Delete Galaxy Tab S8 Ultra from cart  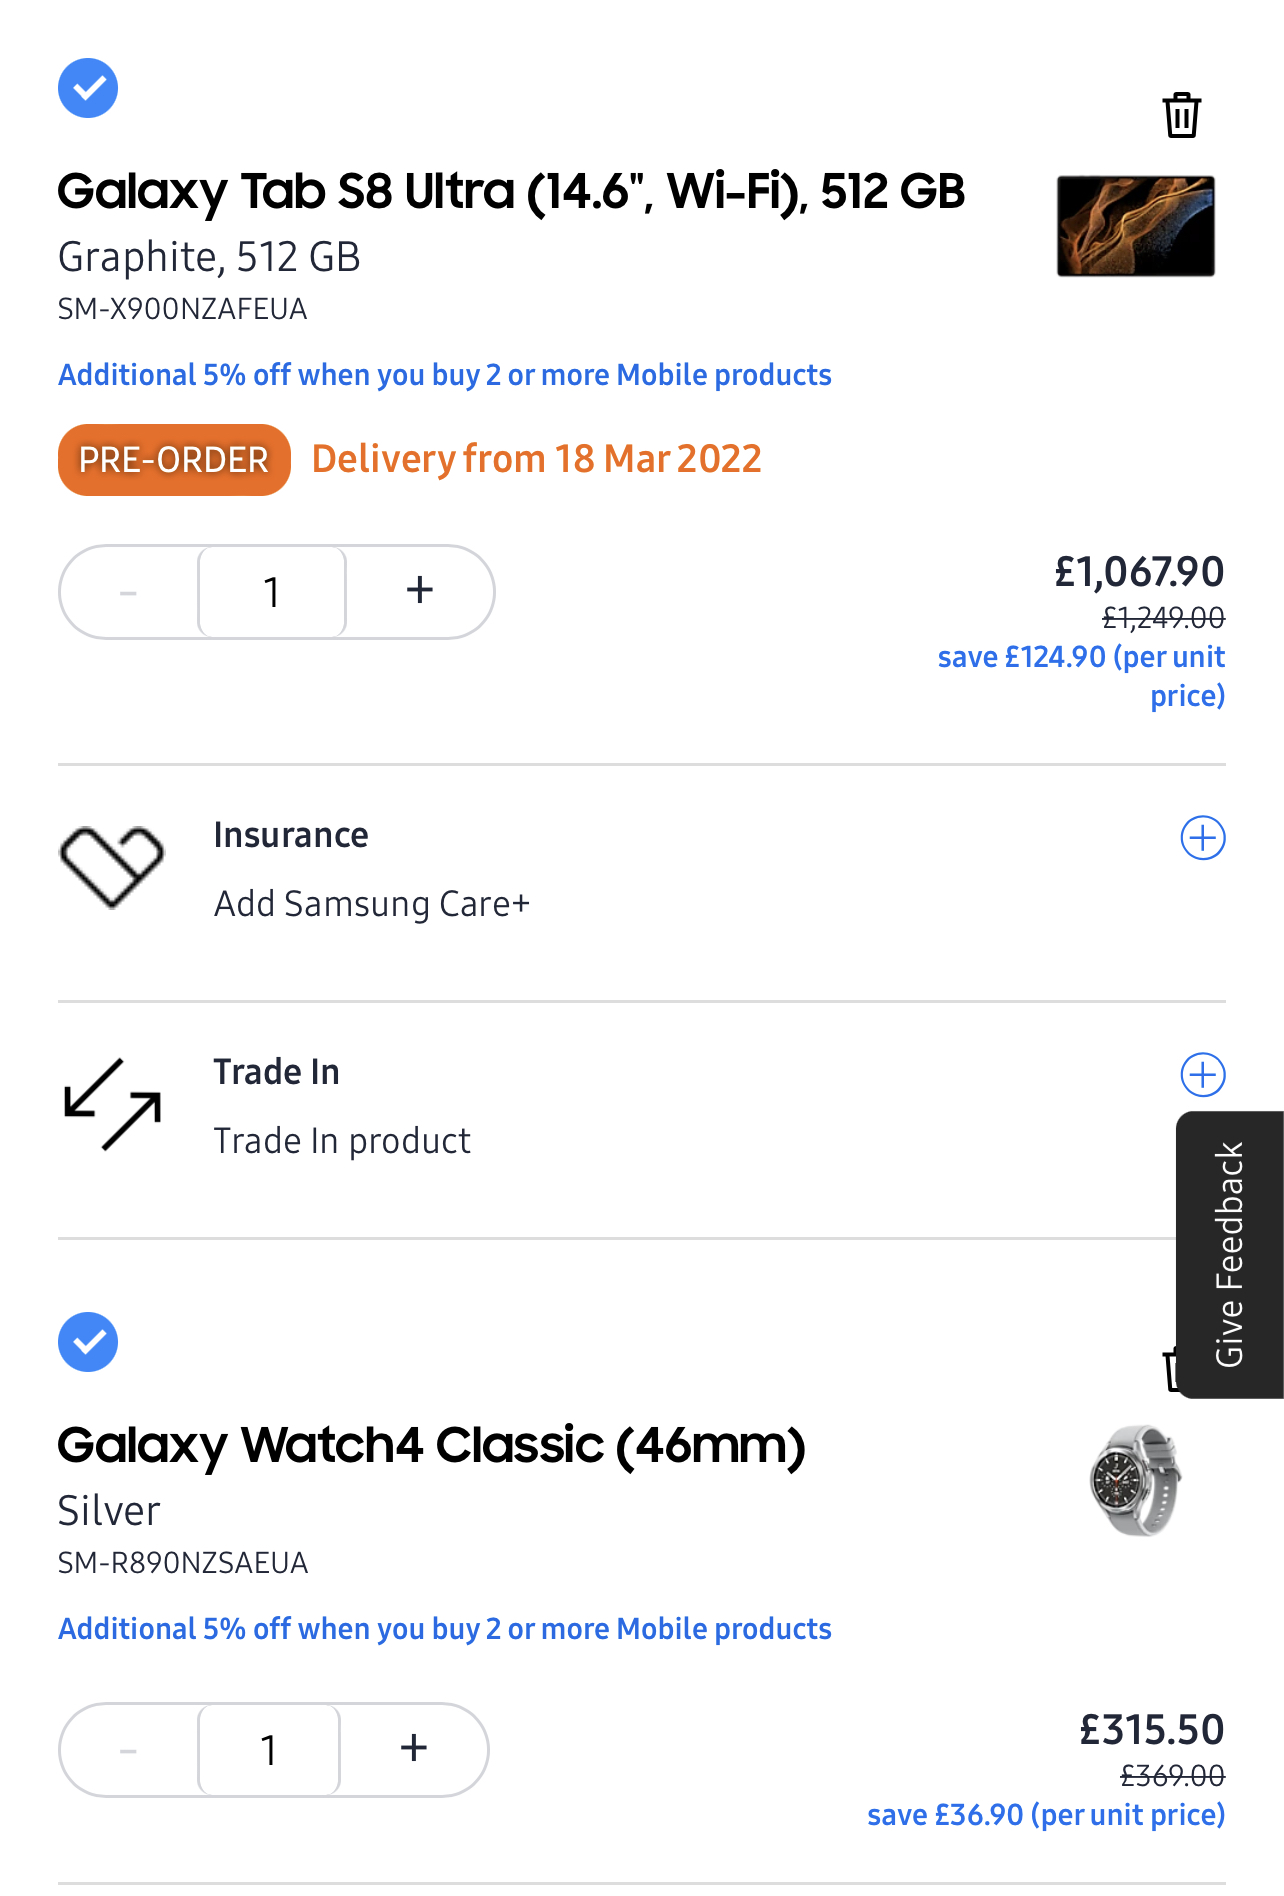pyautogui.click(x=1181, y=115)
